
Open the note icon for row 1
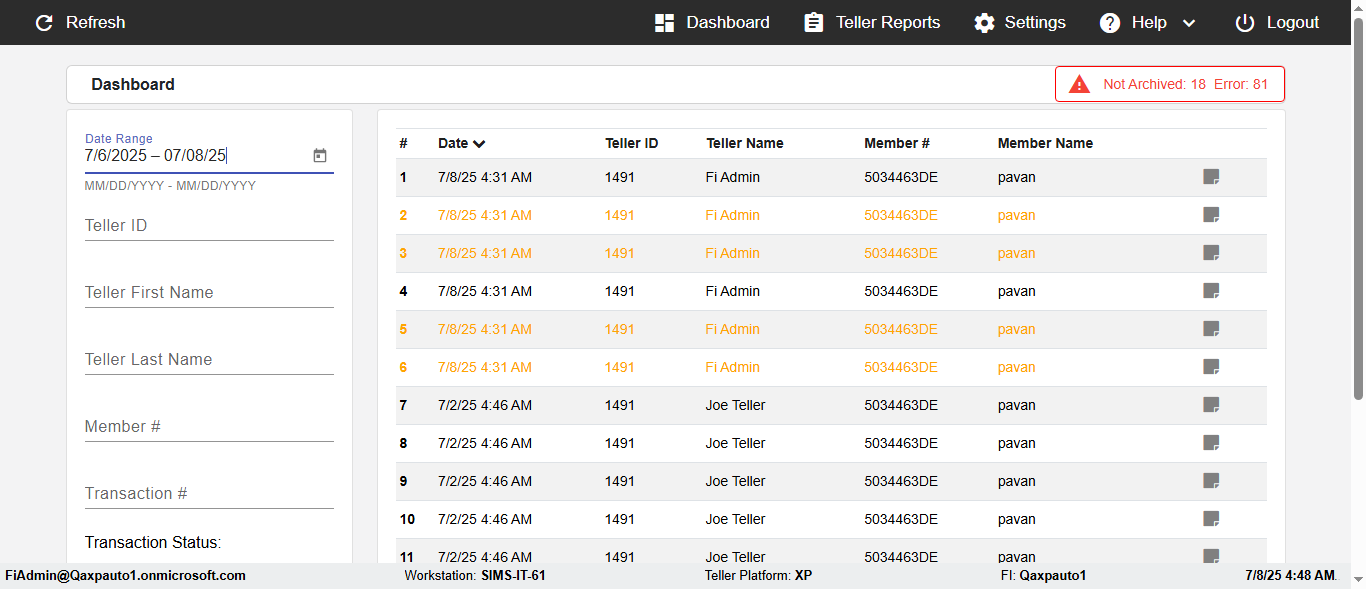tap(1211, 177)
